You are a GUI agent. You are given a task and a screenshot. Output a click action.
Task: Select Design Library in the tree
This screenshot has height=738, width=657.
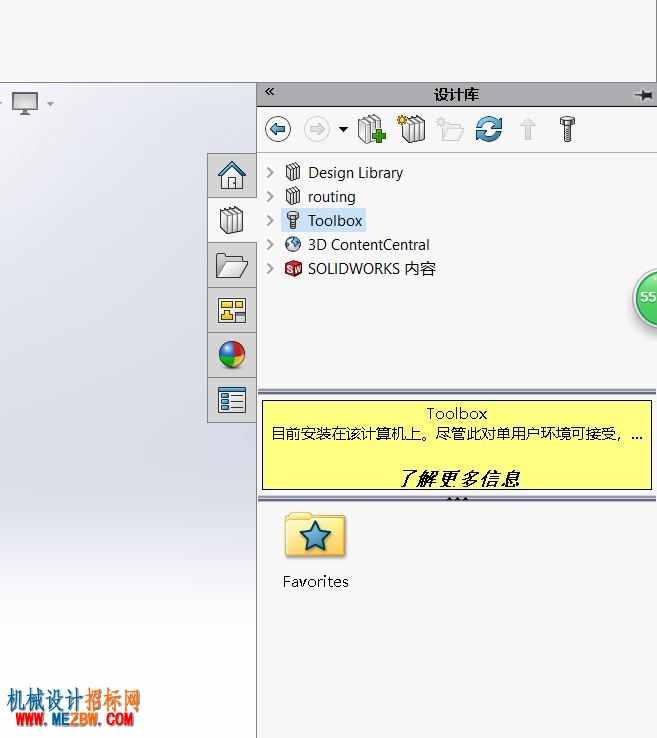pyautogui.click(x=355, y=173)
